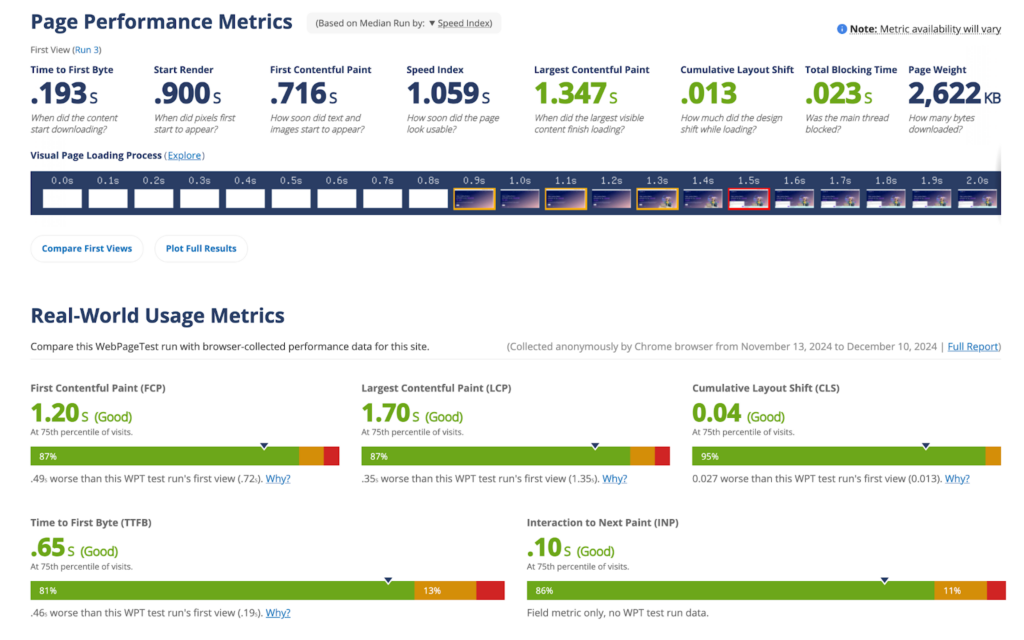The height and width of the screenshot is (640, 1024).
Task: Click "Why?" under Time to First Byte
Action: coord(277,612)
